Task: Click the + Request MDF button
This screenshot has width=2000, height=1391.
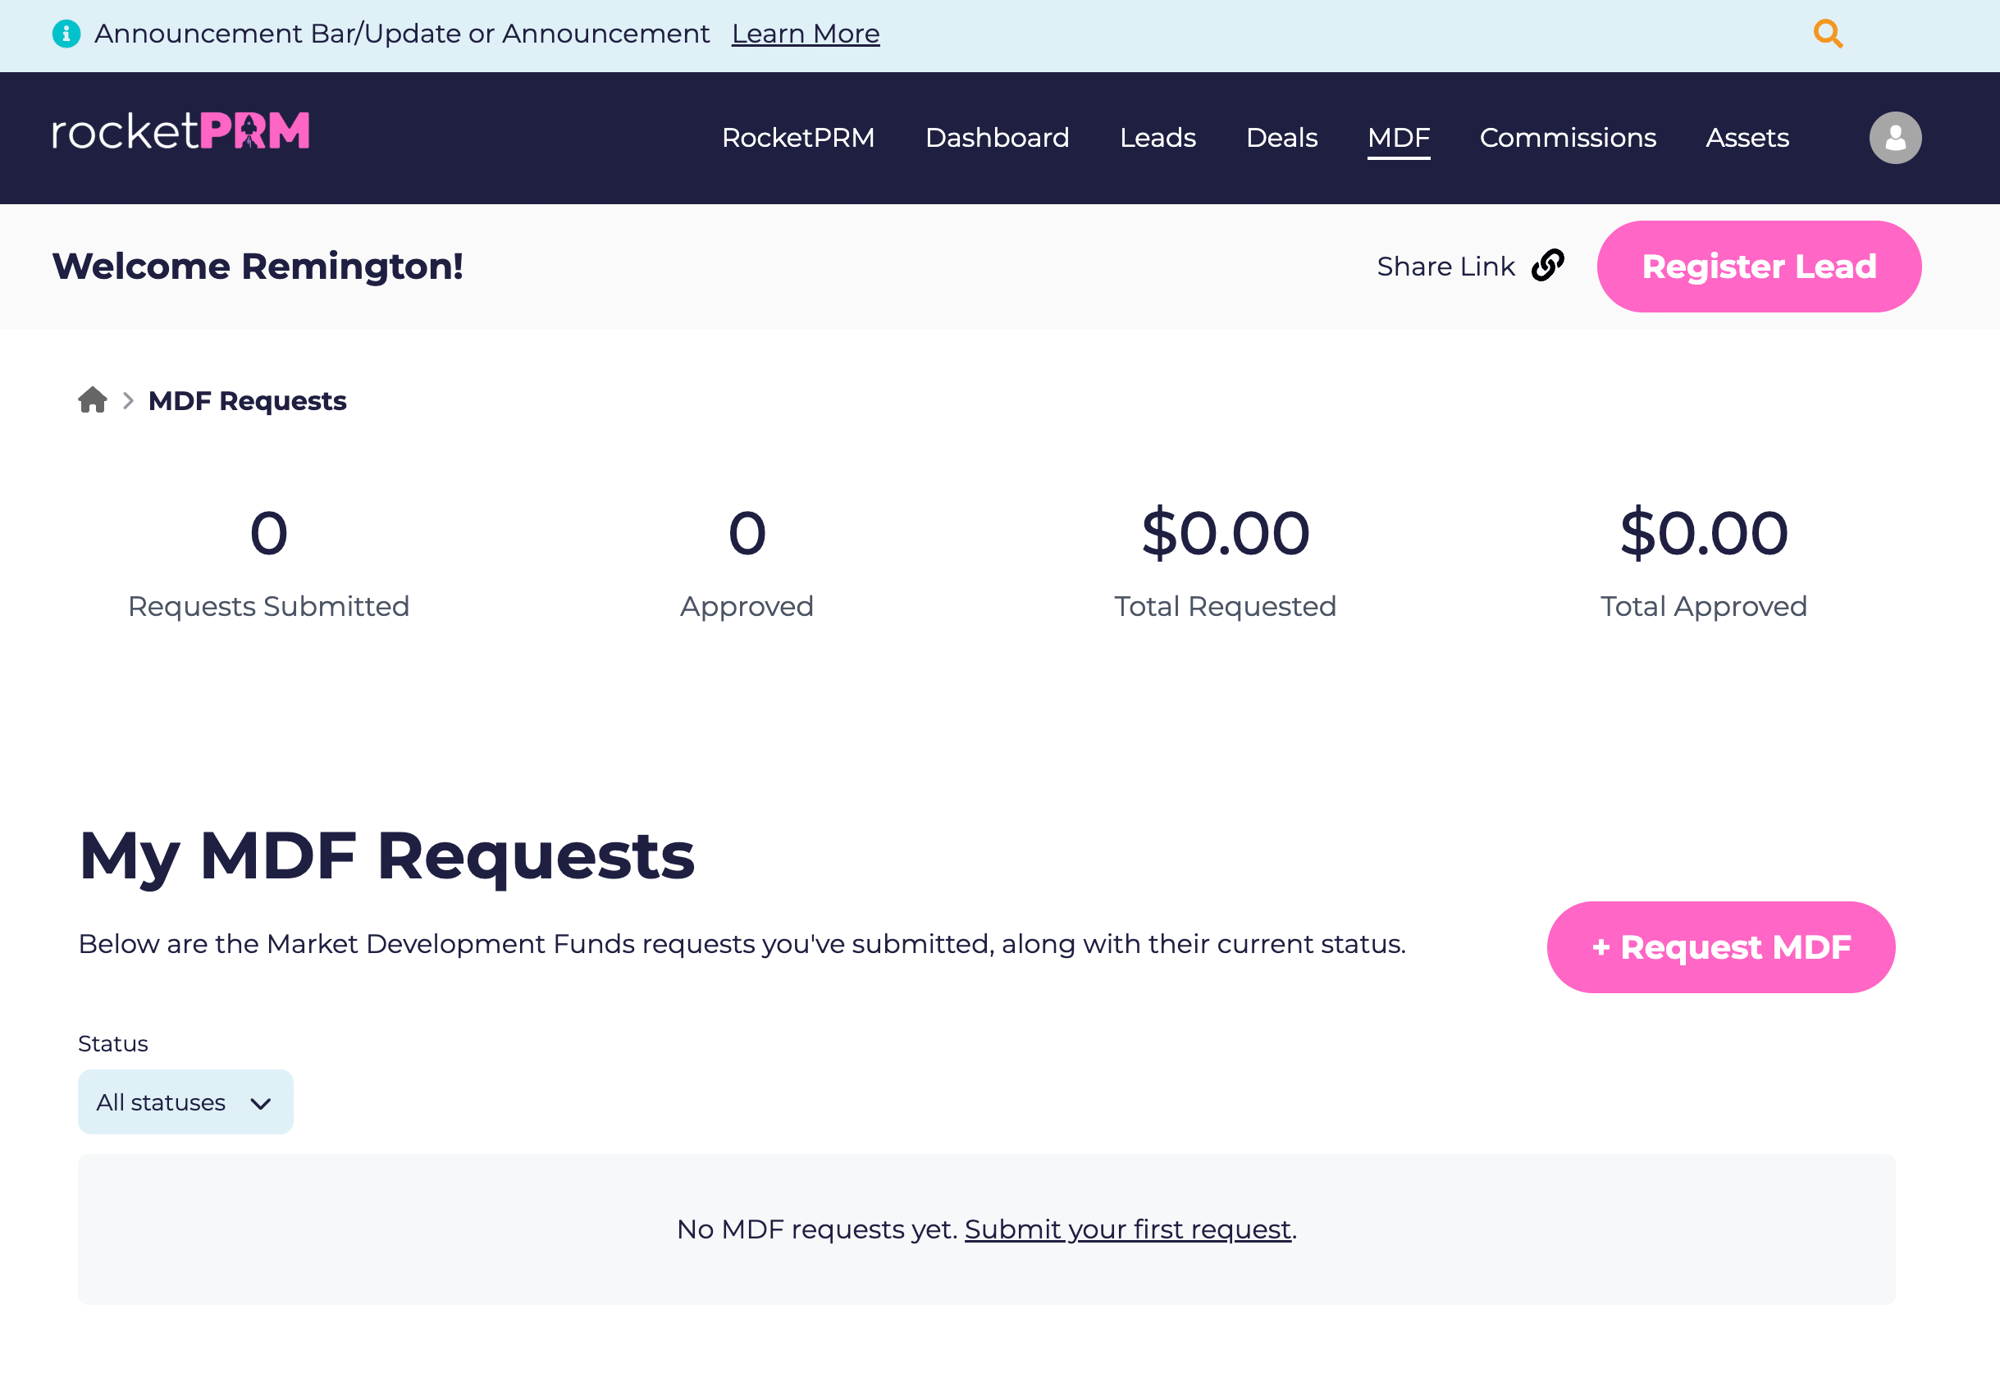Action: pyautogui.click(x=1721, y=947)
